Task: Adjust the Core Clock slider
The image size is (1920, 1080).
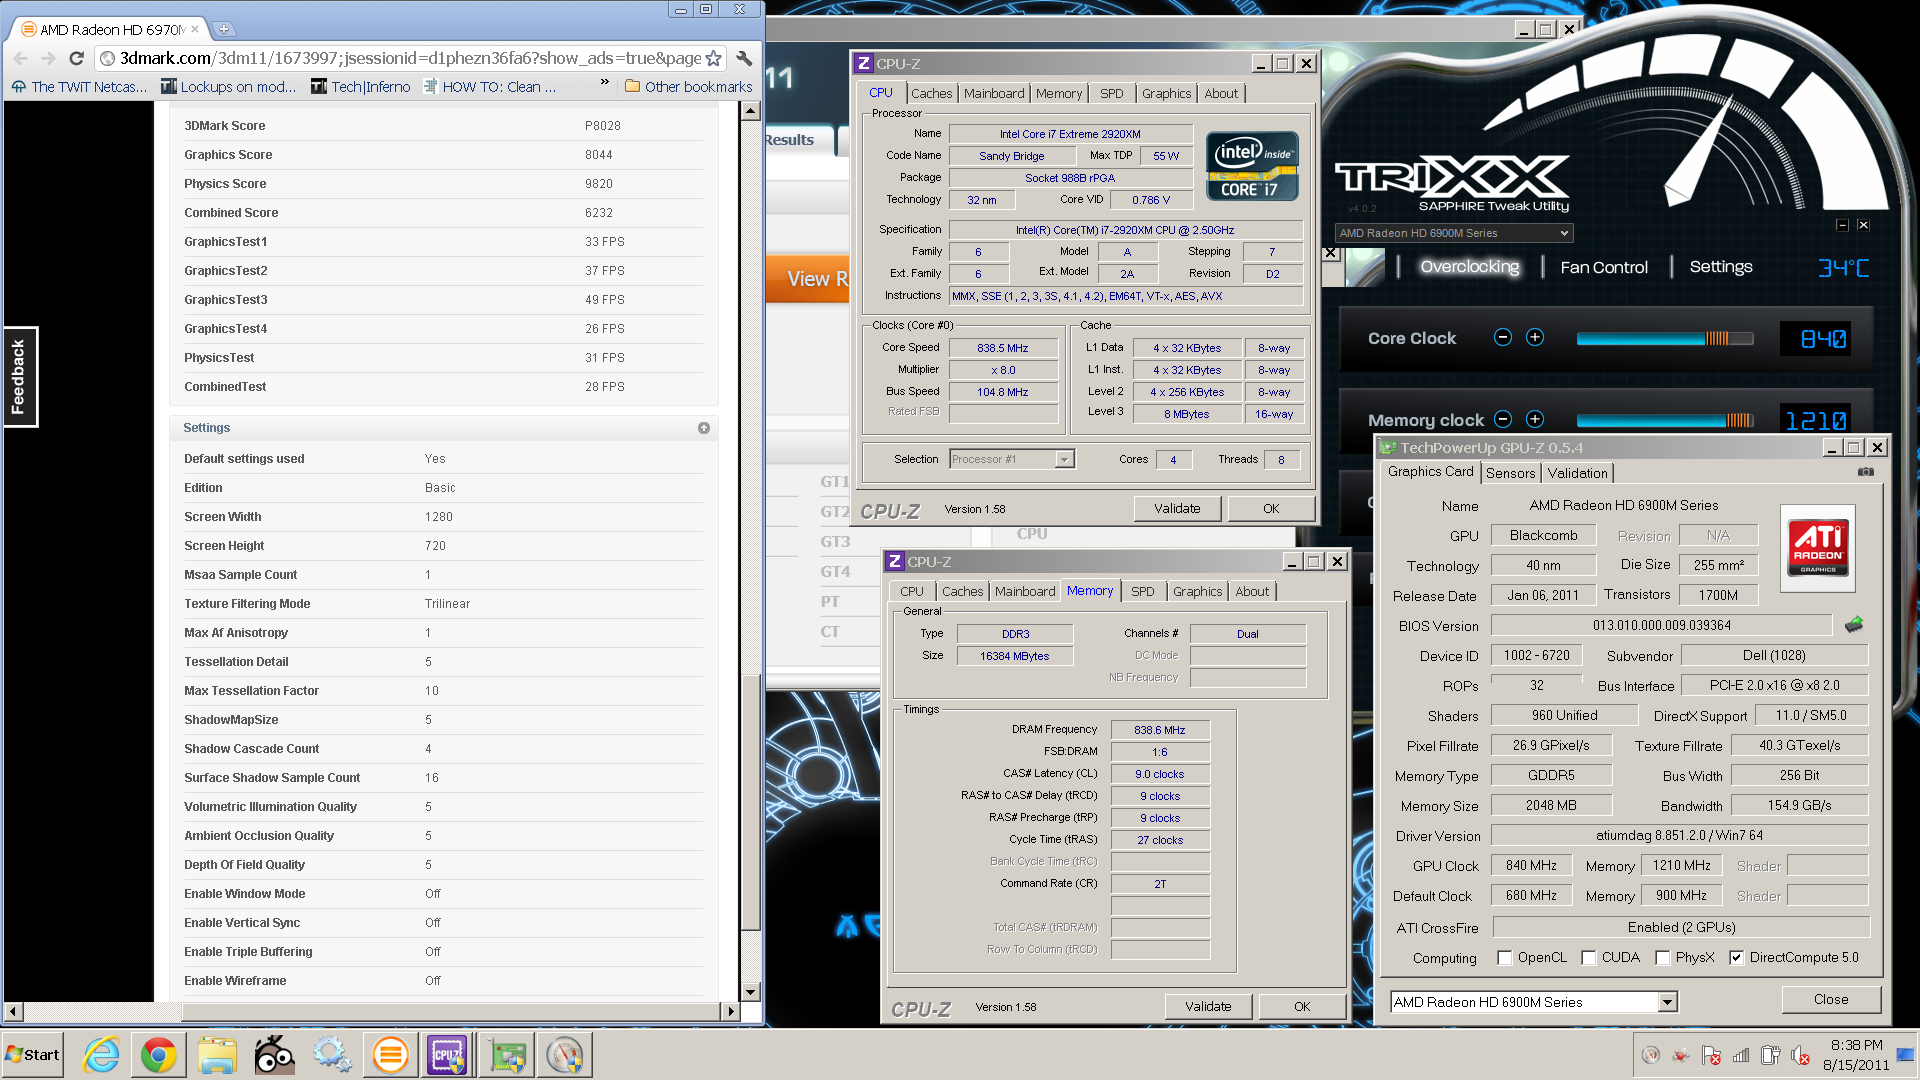Action: 1665,339
